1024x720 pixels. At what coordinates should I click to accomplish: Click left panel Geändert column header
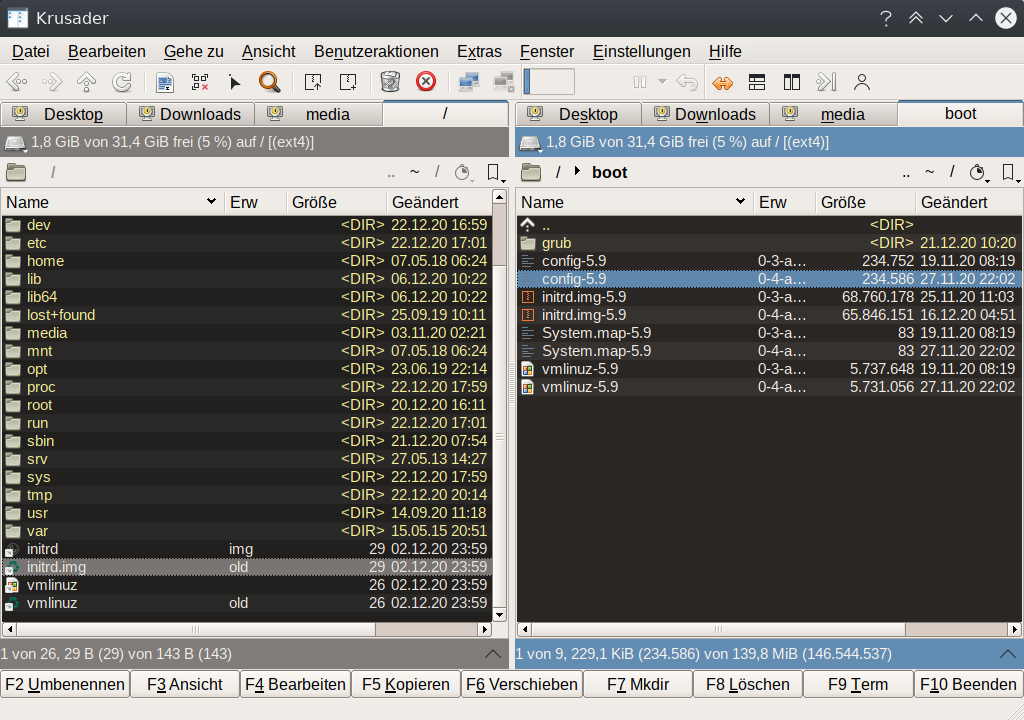point(439,203)
